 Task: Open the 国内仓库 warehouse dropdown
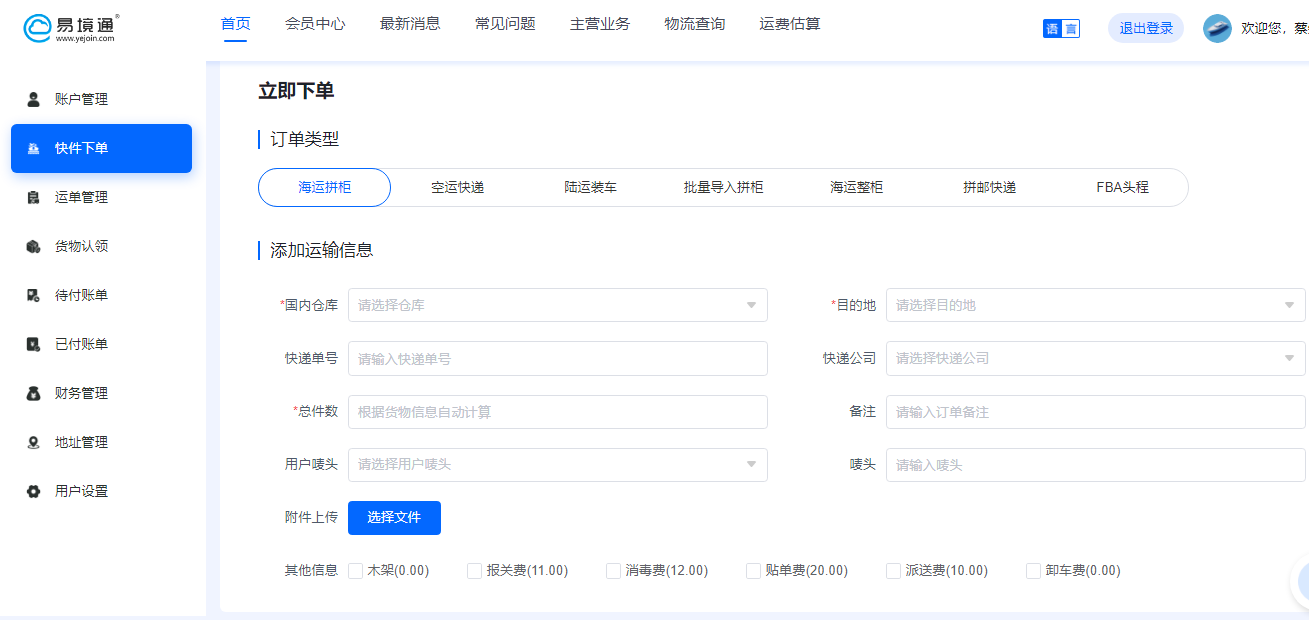coord(557,305)
